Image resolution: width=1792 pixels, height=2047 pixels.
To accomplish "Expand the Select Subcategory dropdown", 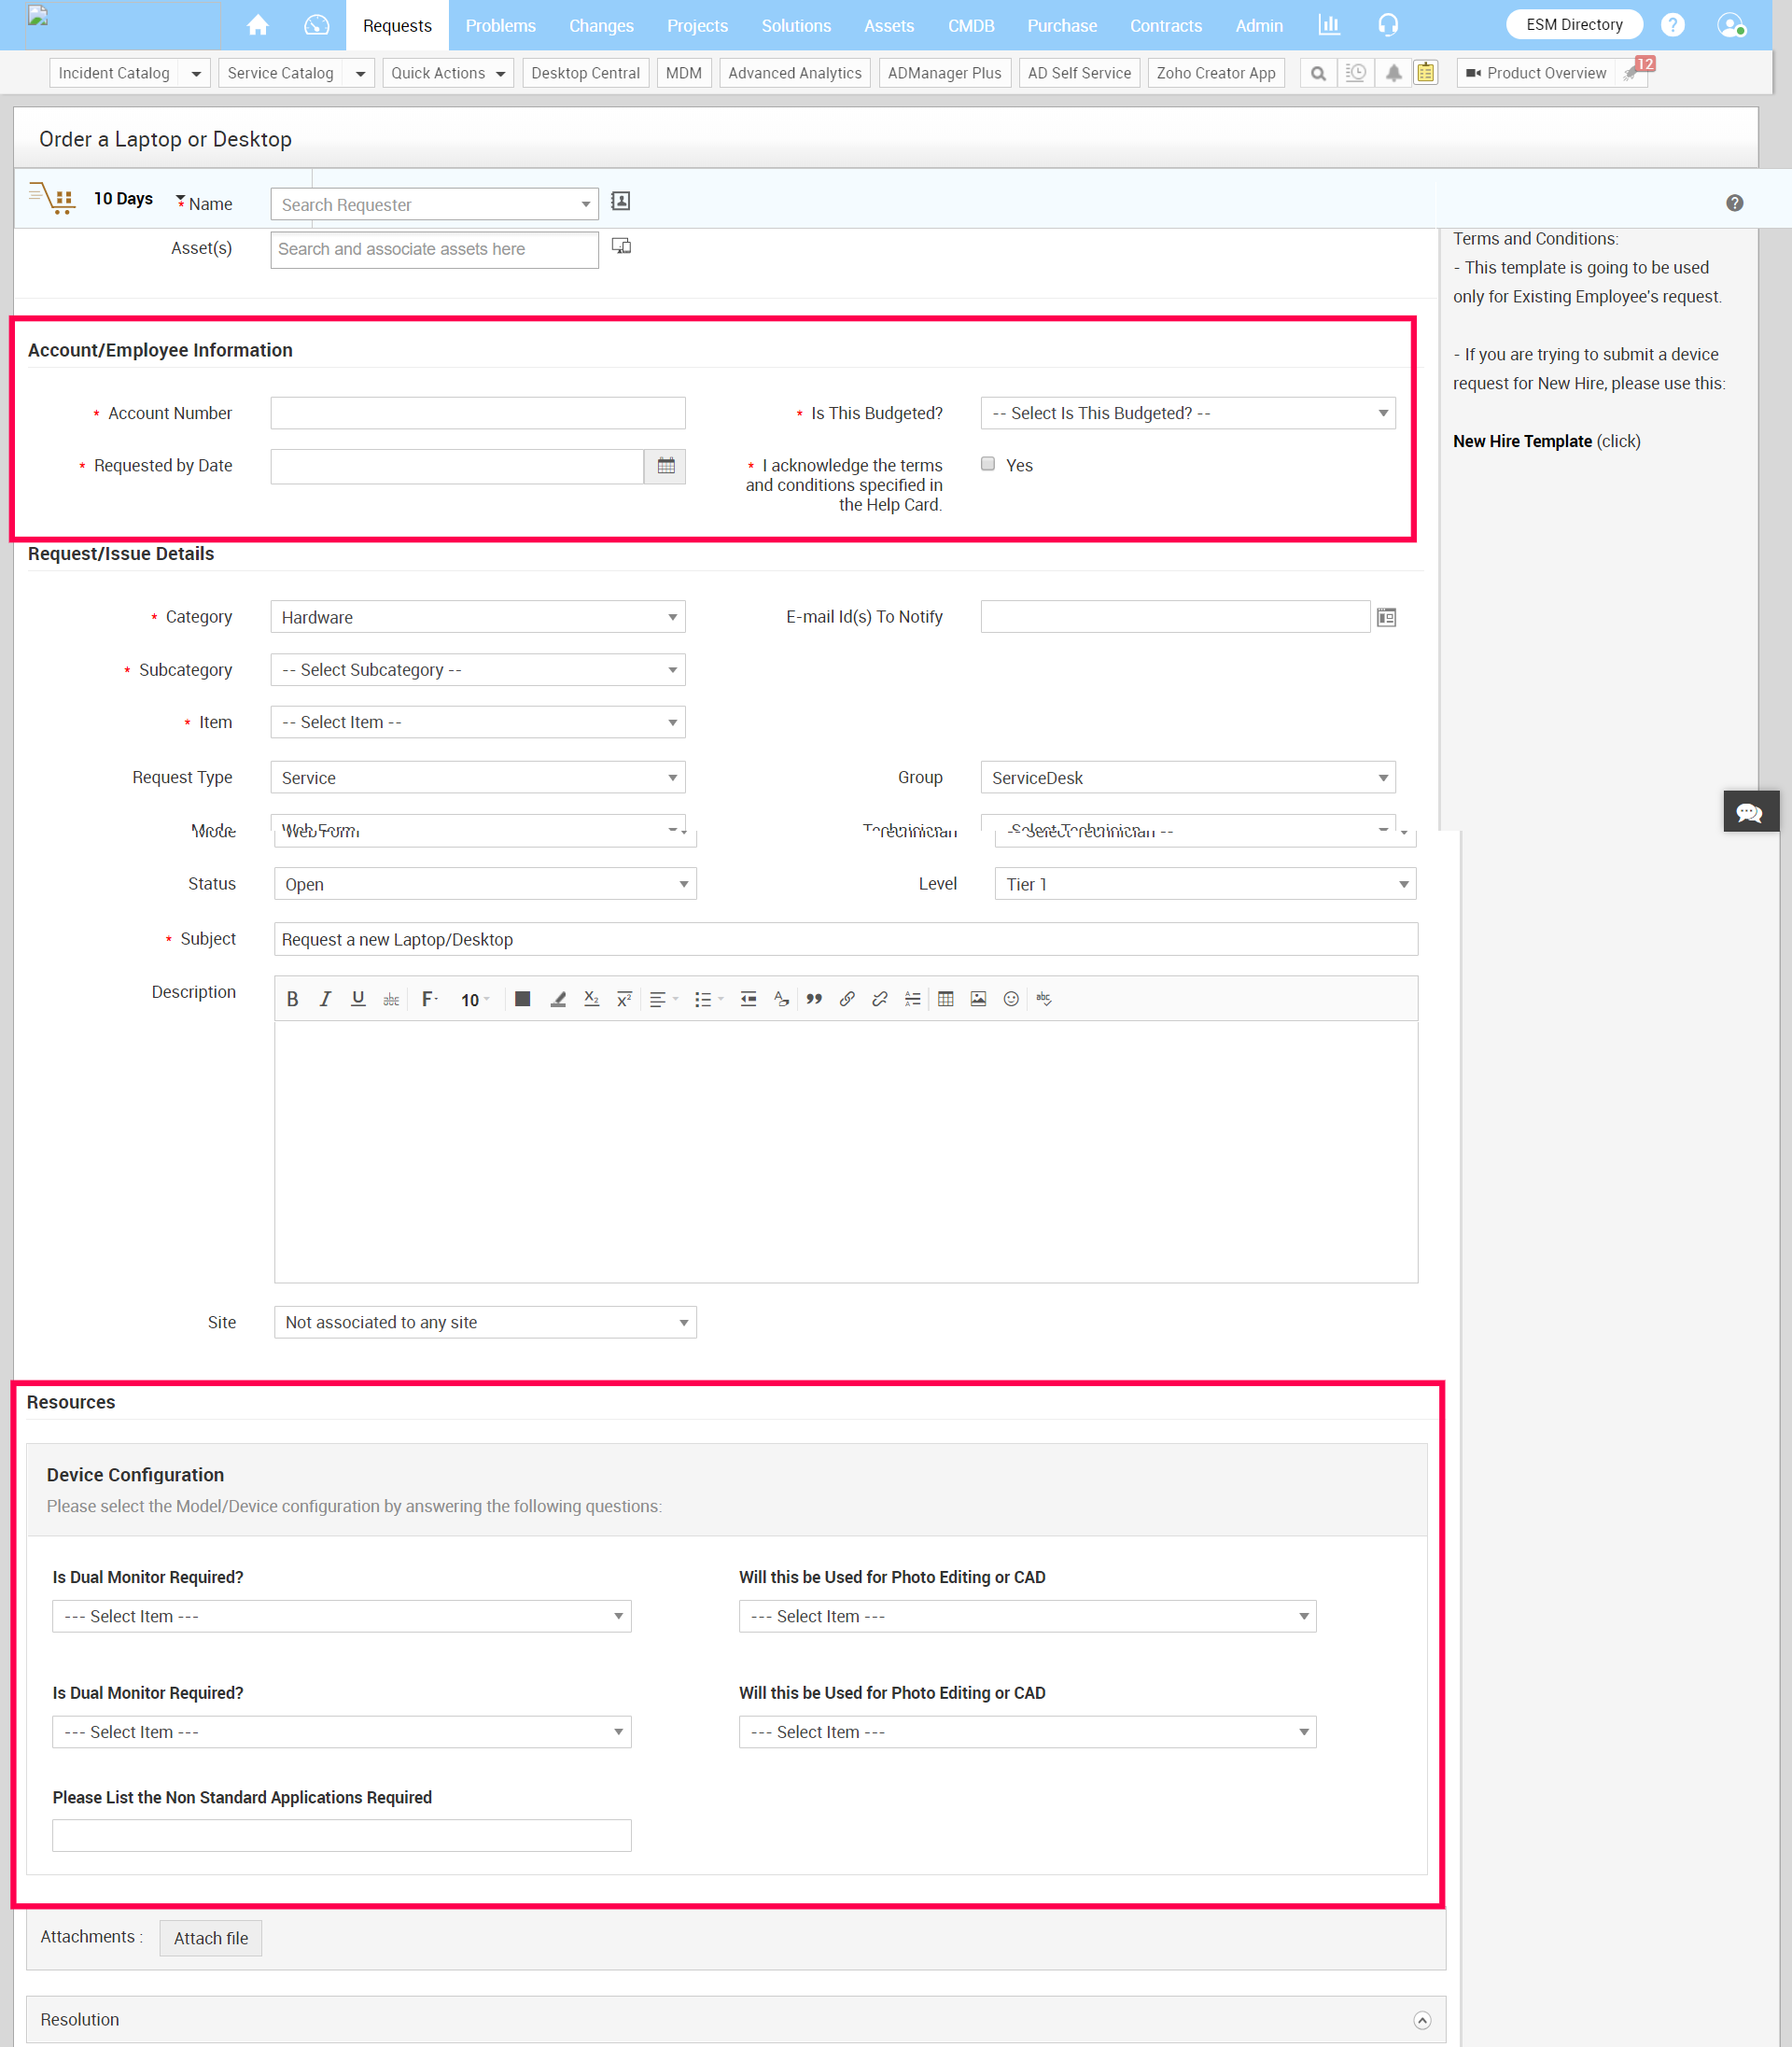I will tap(477, 670).
